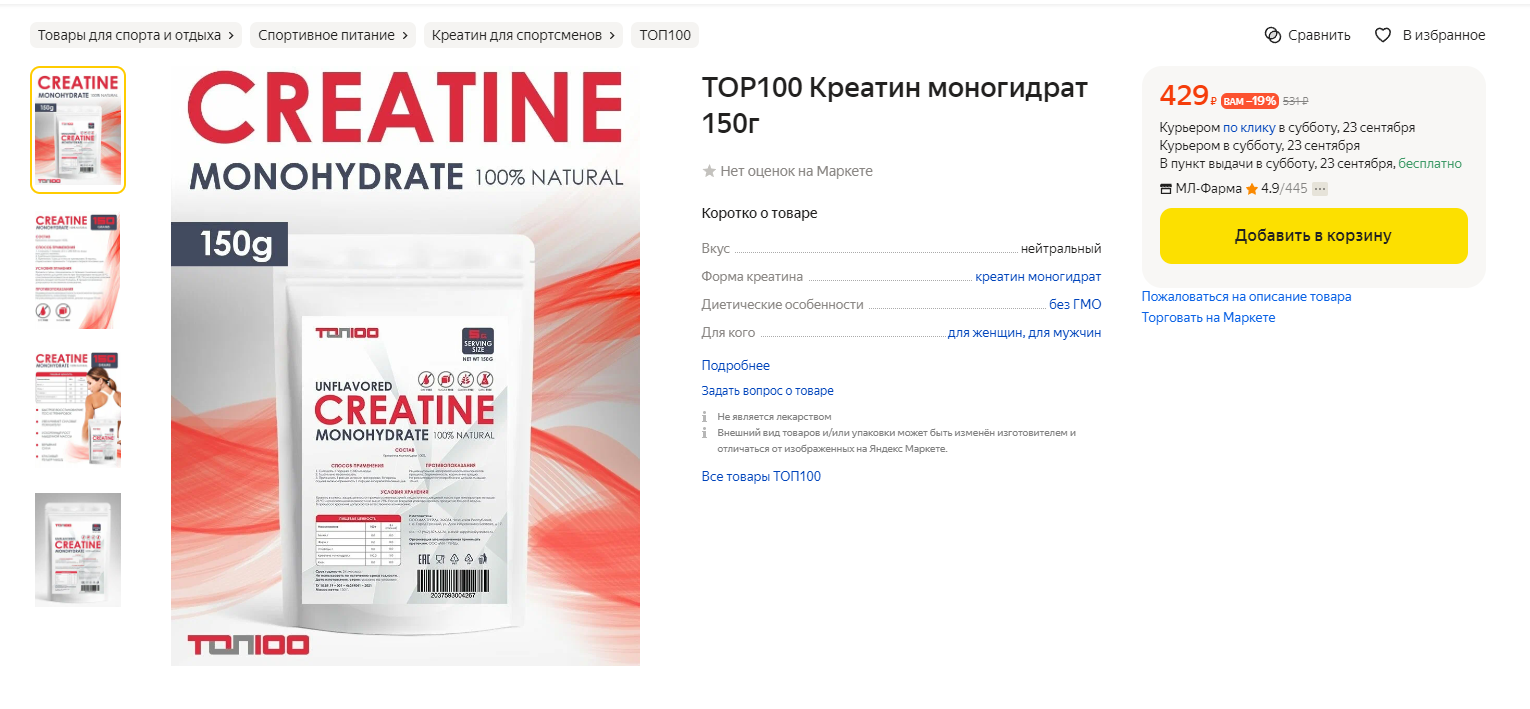Viewport: 1530px width, 709px height.
Task: Click the ВАМ −19% discount badge
Action: [x=1249, y=101]
